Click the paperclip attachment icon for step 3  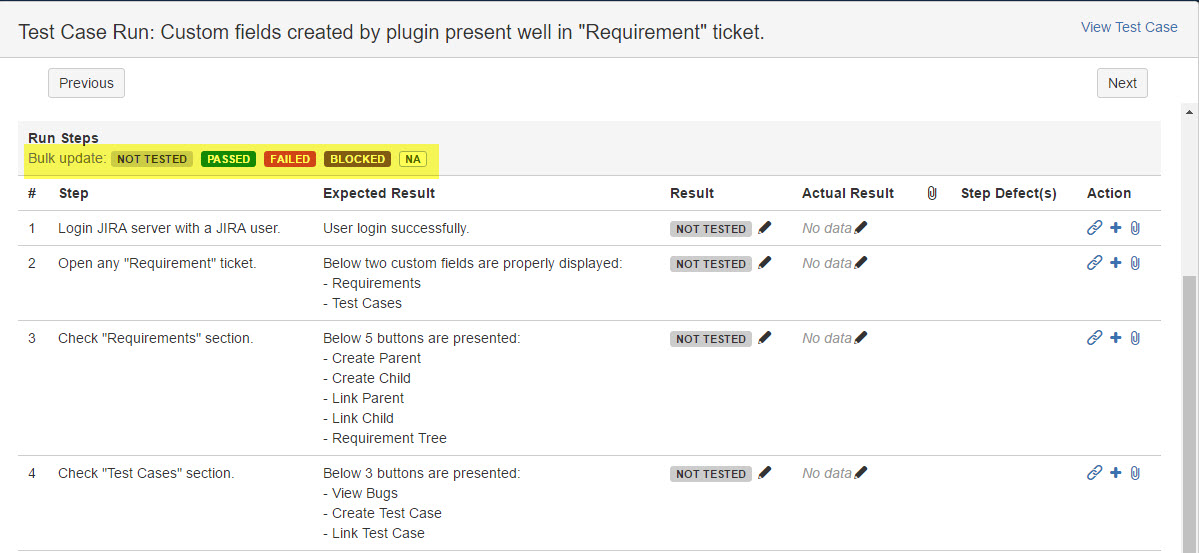click(1135, 338)
